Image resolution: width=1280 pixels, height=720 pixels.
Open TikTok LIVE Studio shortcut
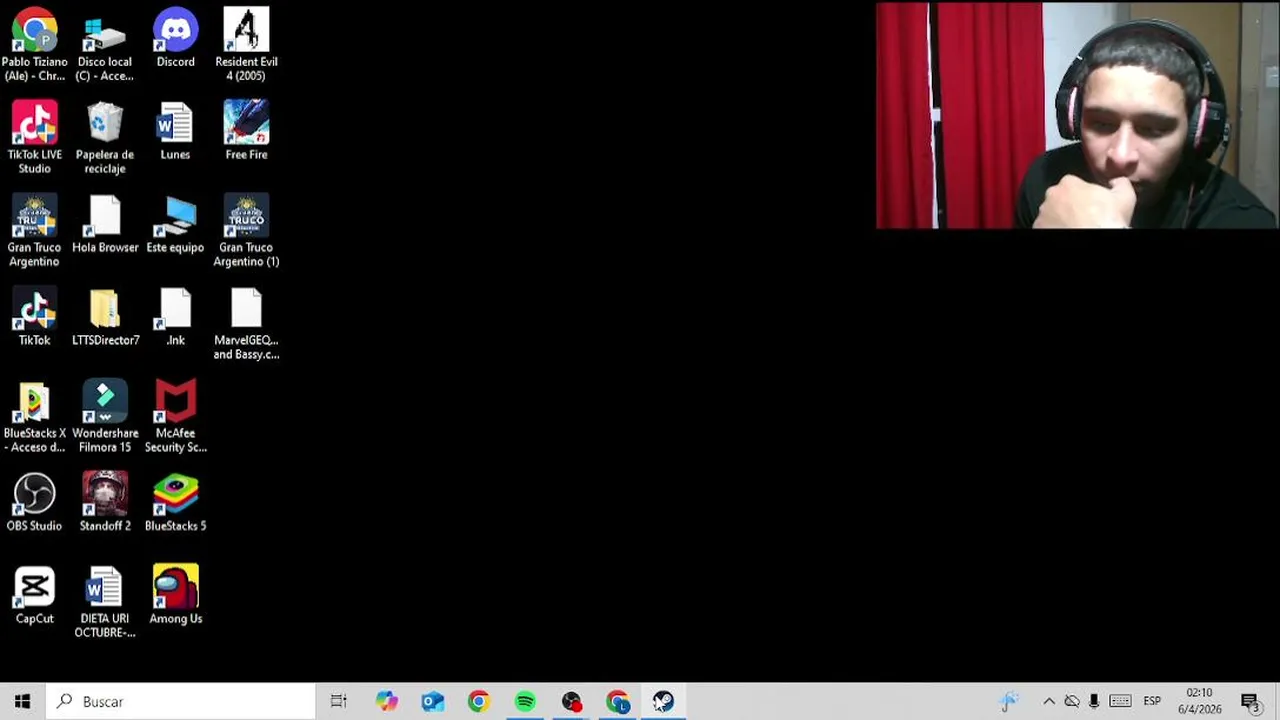point(34,138)
